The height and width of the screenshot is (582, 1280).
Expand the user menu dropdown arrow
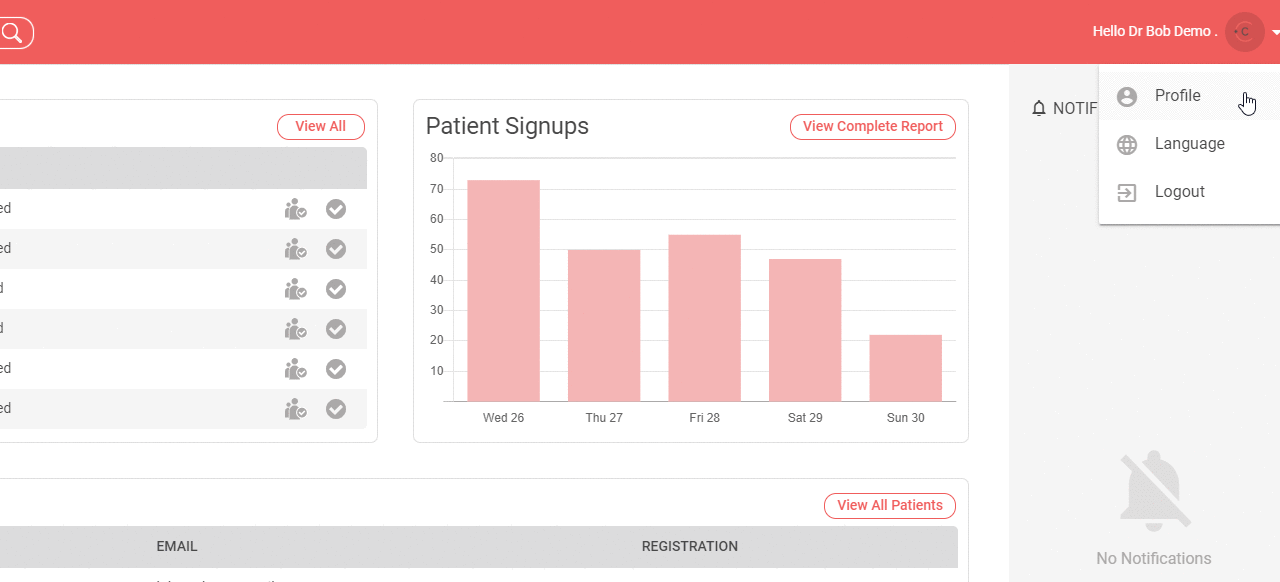pos(1275,33)
